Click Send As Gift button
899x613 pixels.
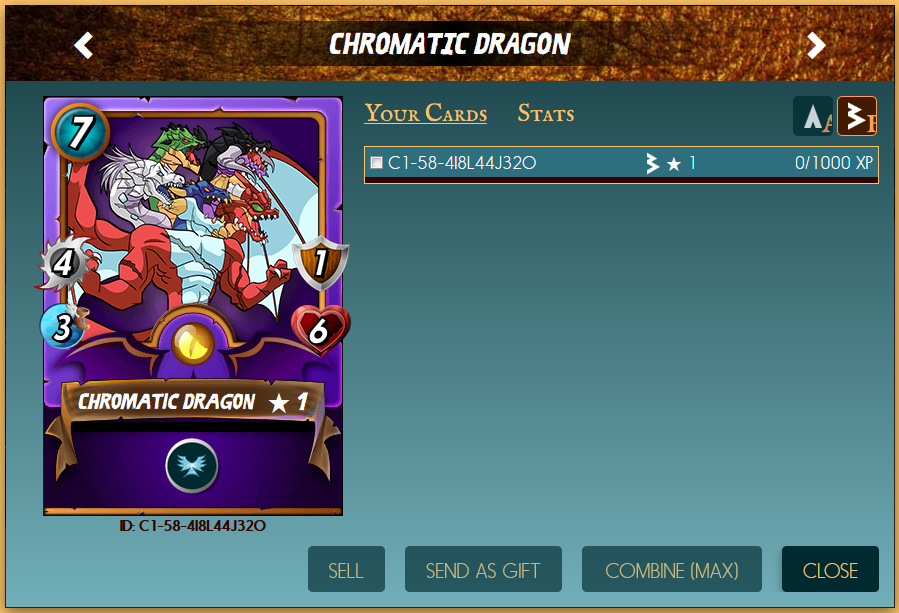(x=483, y=569)
